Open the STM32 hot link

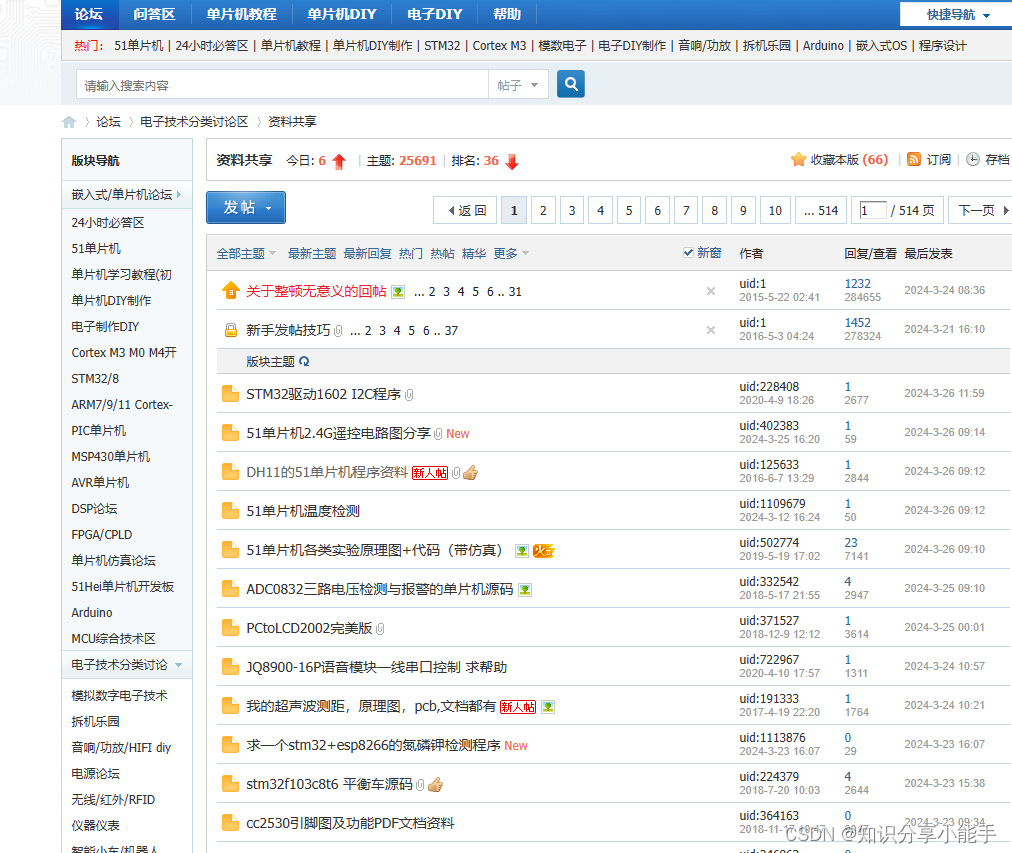[x=442, y=46]
